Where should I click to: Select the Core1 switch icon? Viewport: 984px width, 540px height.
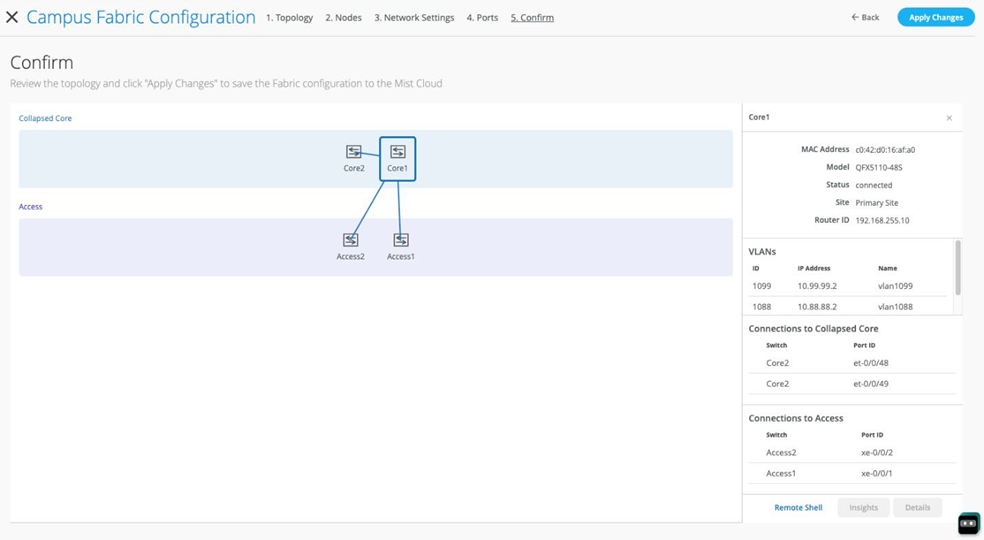(398, 152)
